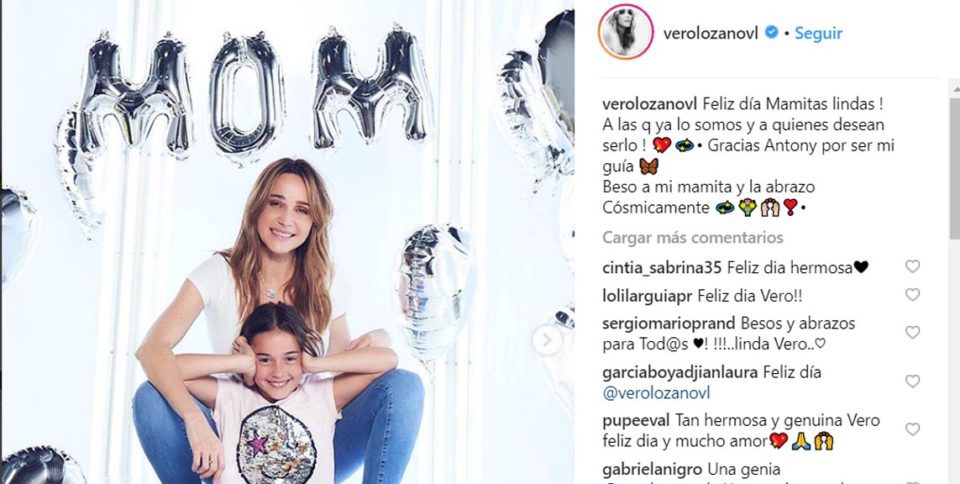Open the @verolozanovl mention link
Image resolution: width=960 pixels, height=484 pixels.
(x=656, y=393)
